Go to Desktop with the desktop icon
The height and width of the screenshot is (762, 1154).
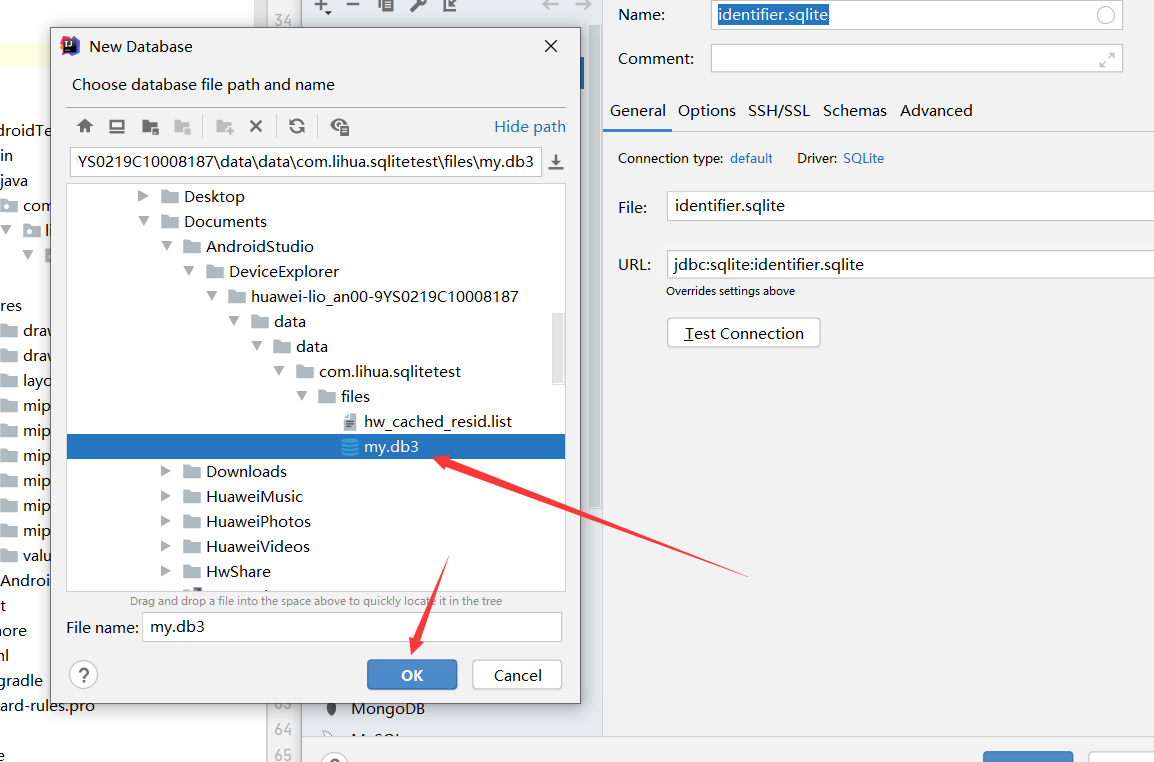(x=117, y=126)
